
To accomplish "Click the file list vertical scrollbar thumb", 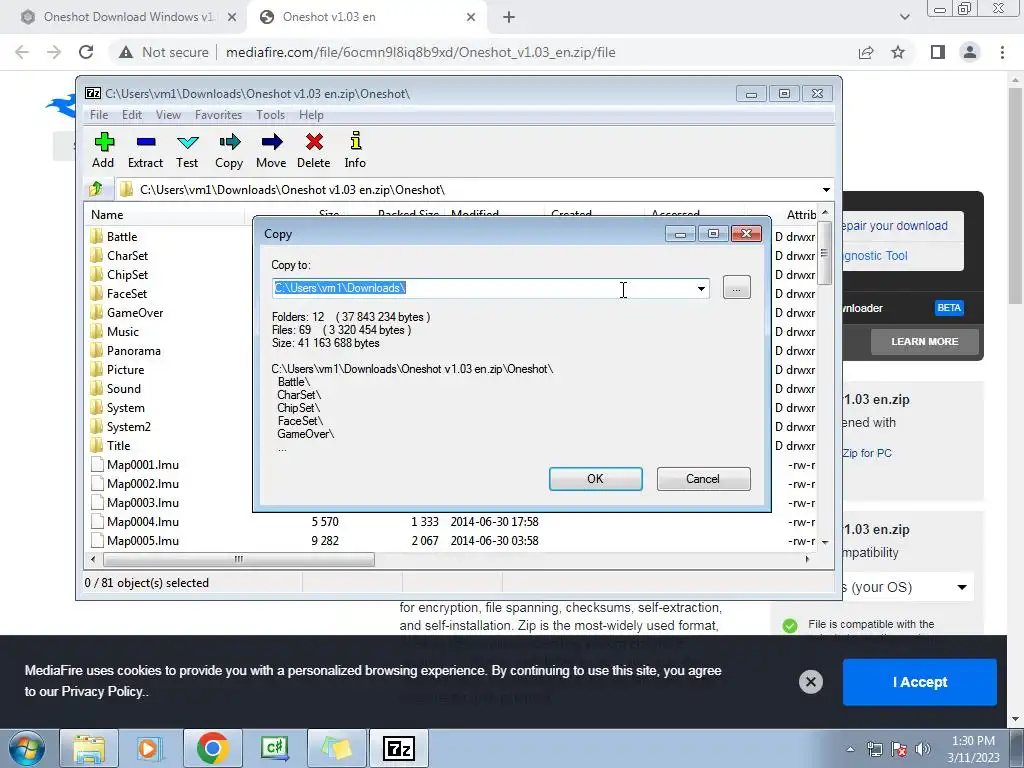I will click(825, 253).
